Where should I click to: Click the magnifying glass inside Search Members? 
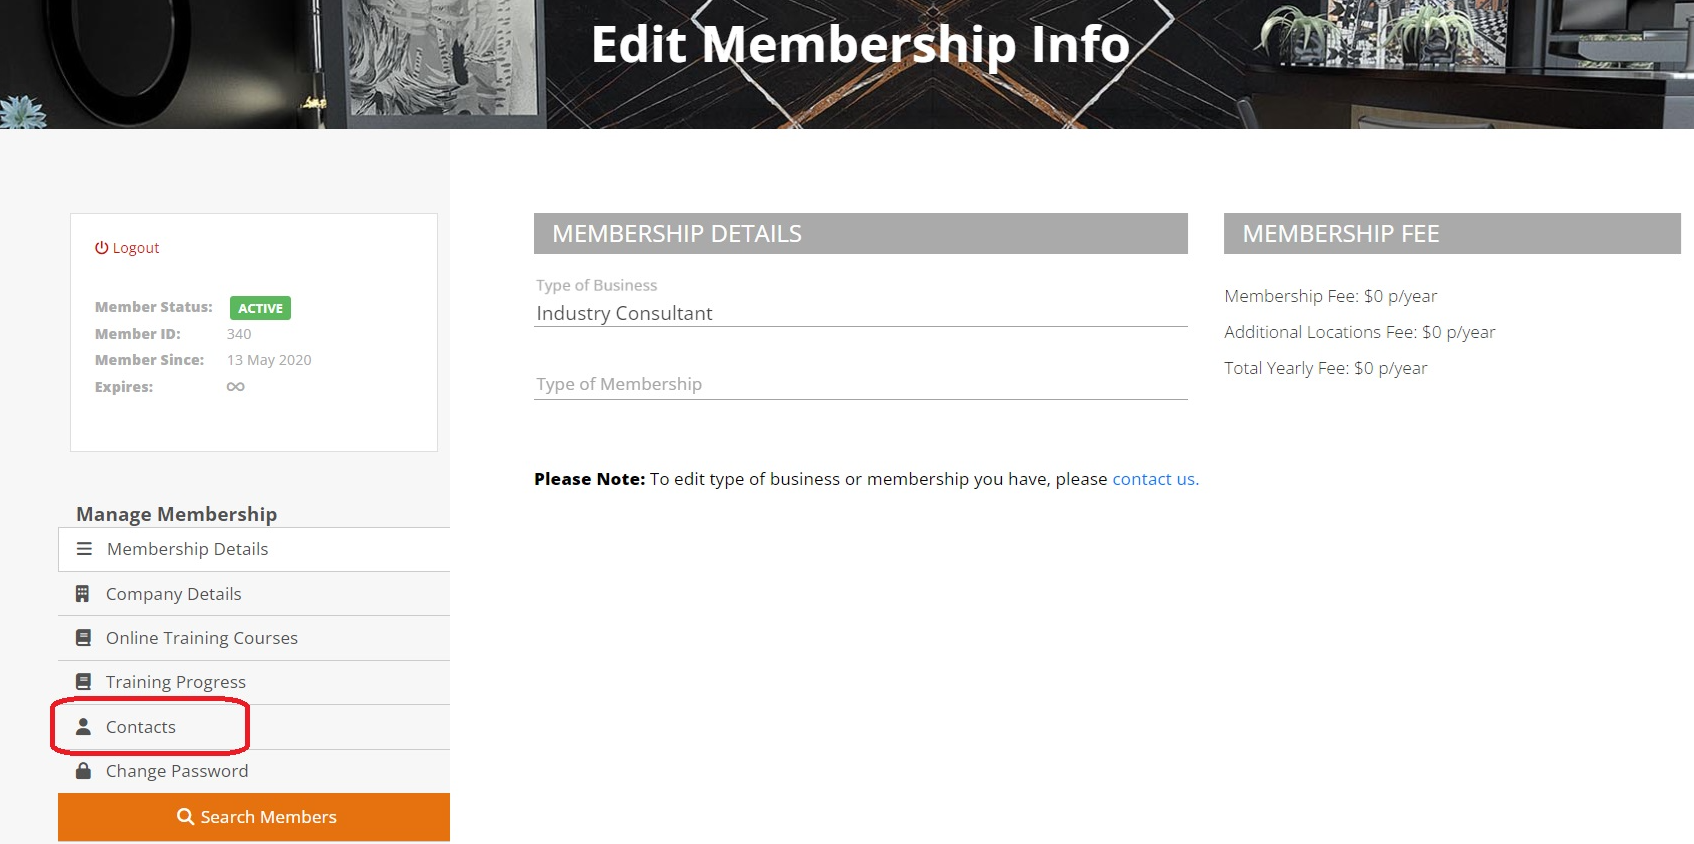185,816
